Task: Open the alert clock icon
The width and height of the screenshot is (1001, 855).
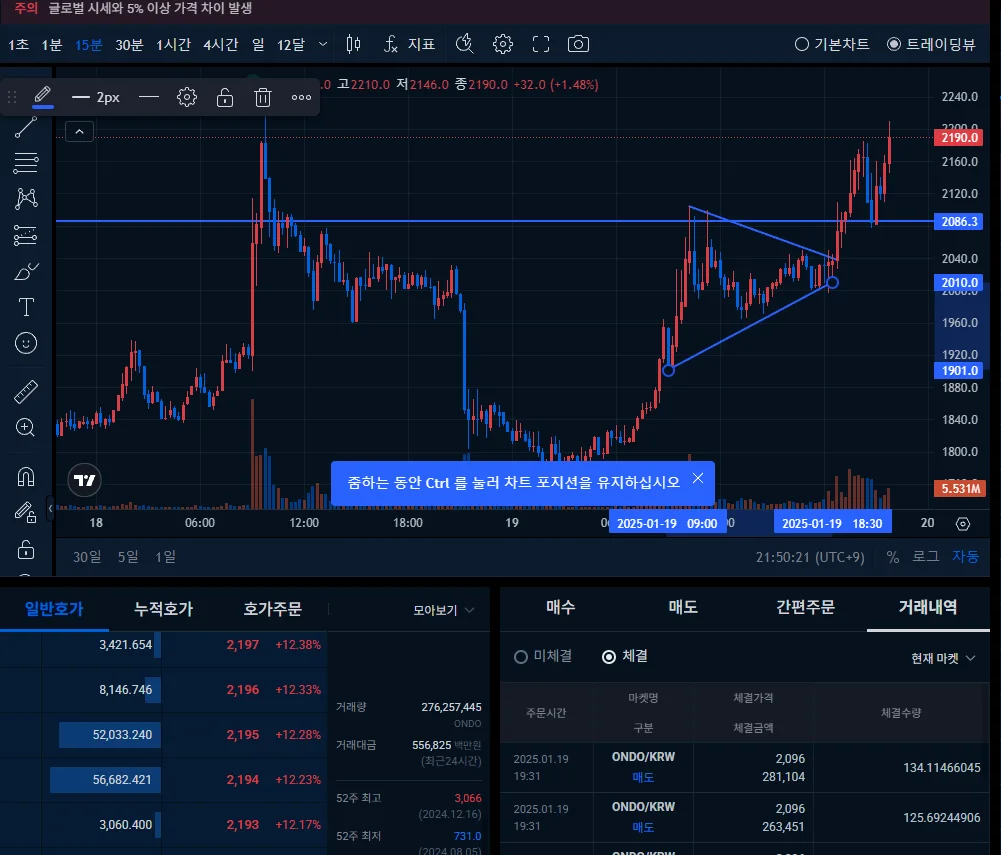Action: click(x=465, y=44)
